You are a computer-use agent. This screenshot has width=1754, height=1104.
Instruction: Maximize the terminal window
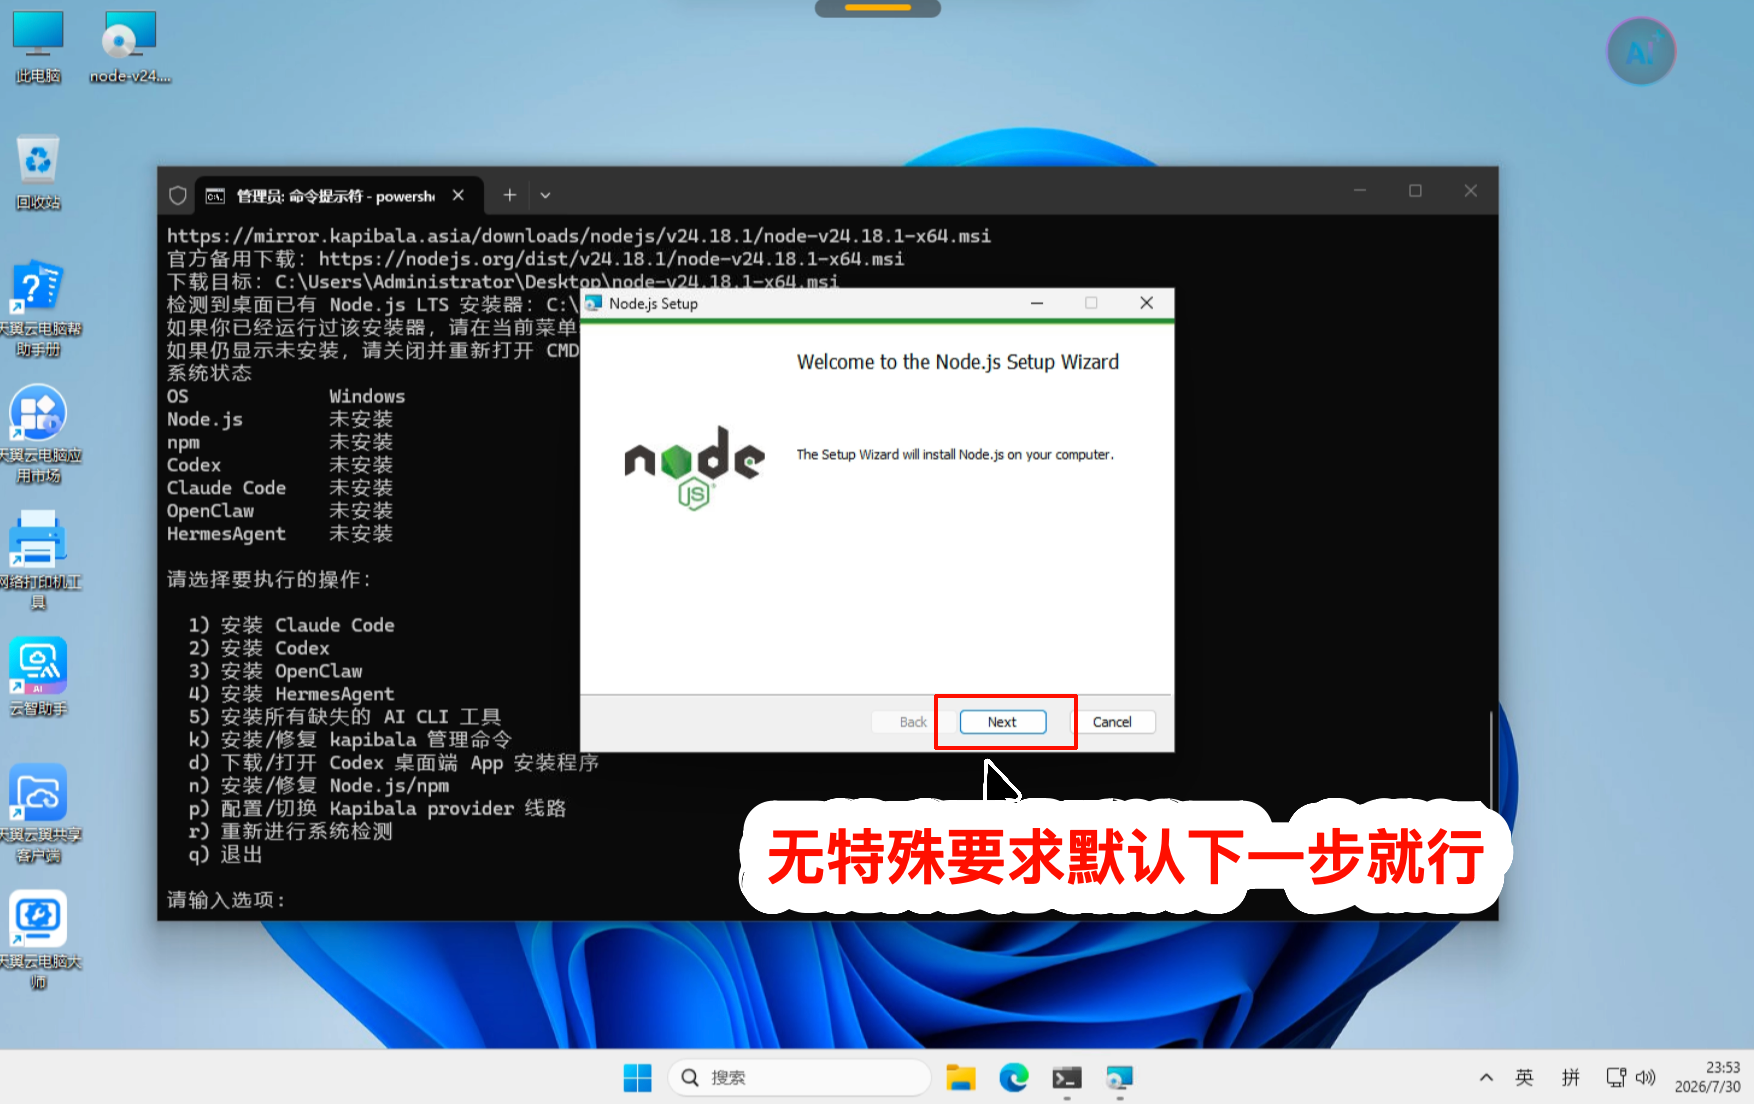pos(1415,191)
